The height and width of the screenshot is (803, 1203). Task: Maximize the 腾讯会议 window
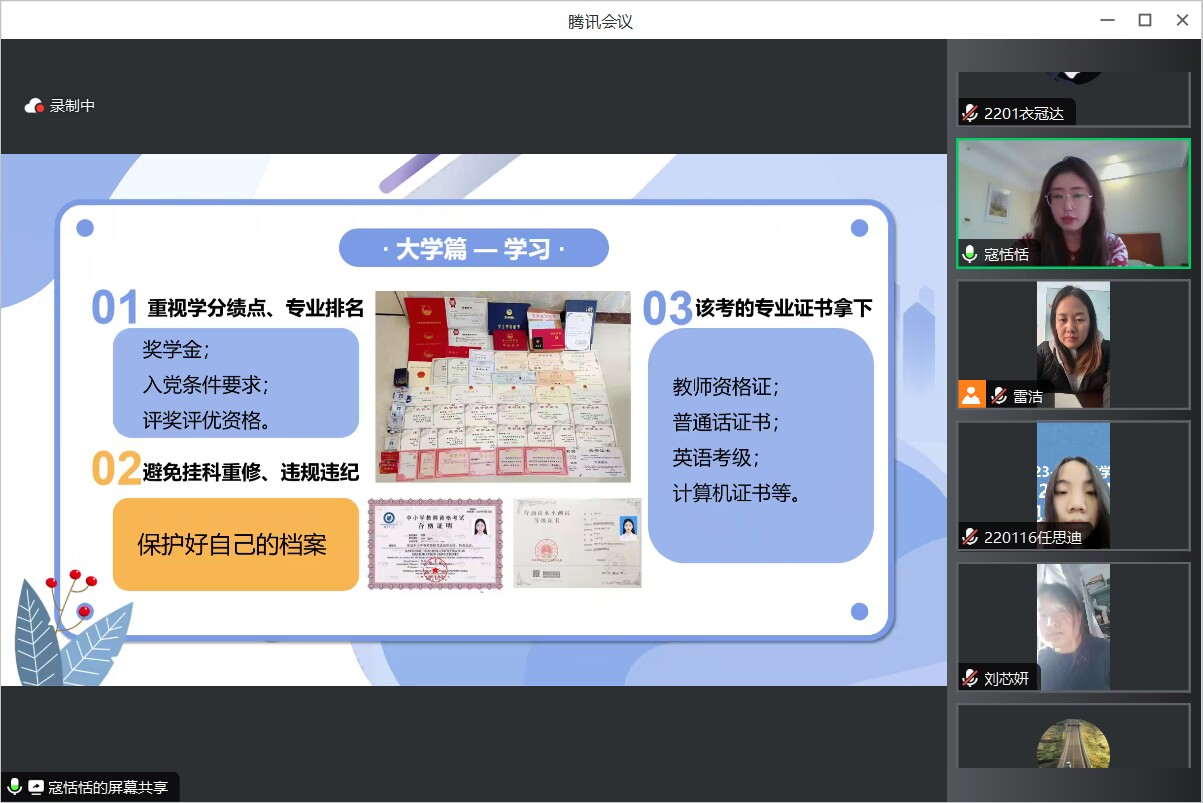coord(1145,20)
